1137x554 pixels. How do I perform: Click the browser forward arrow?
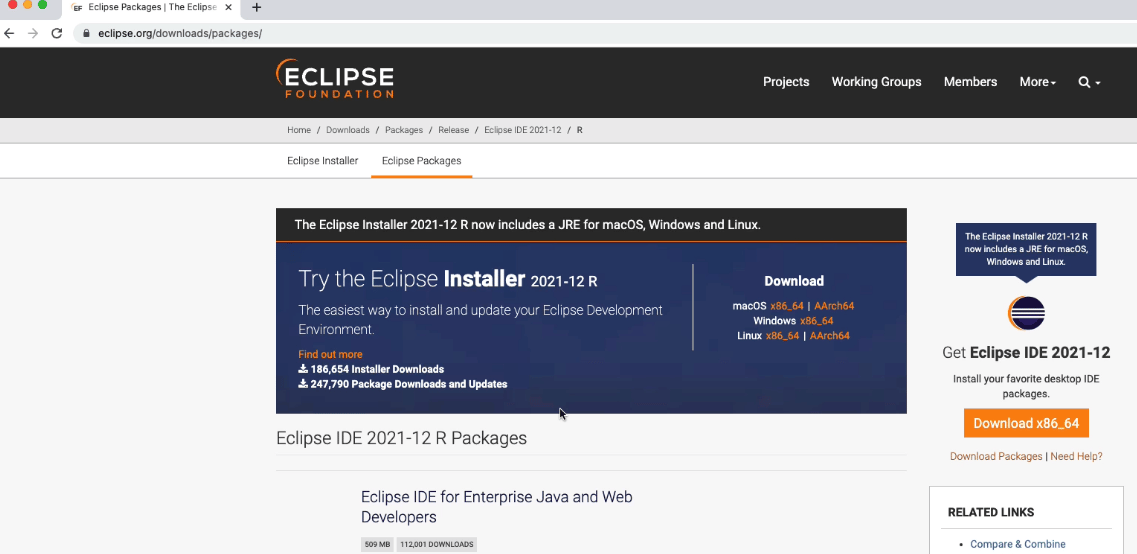tap(33, 33)
